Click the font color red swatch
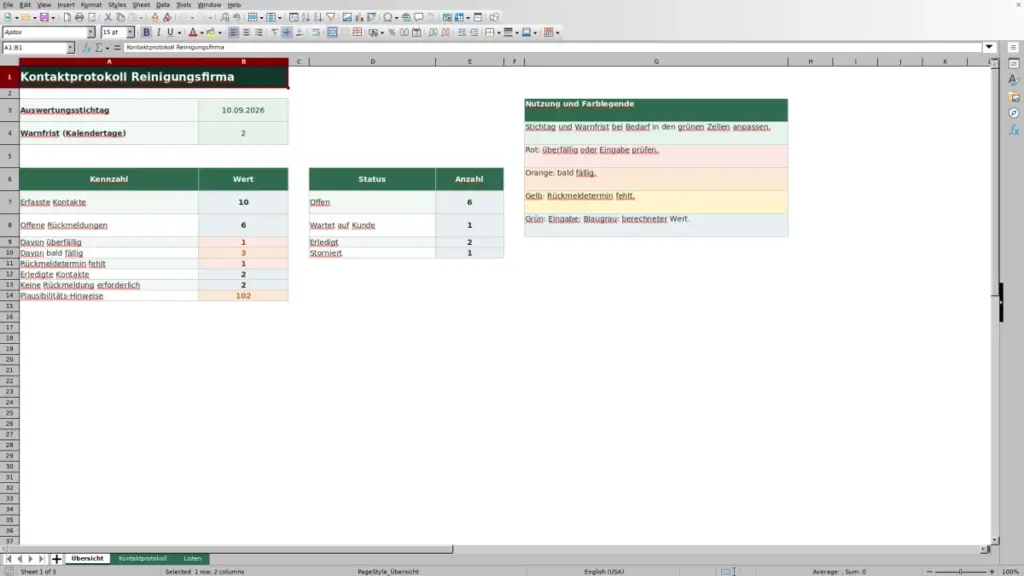Viewport: 1024px width, 576px height. point(193,33)
